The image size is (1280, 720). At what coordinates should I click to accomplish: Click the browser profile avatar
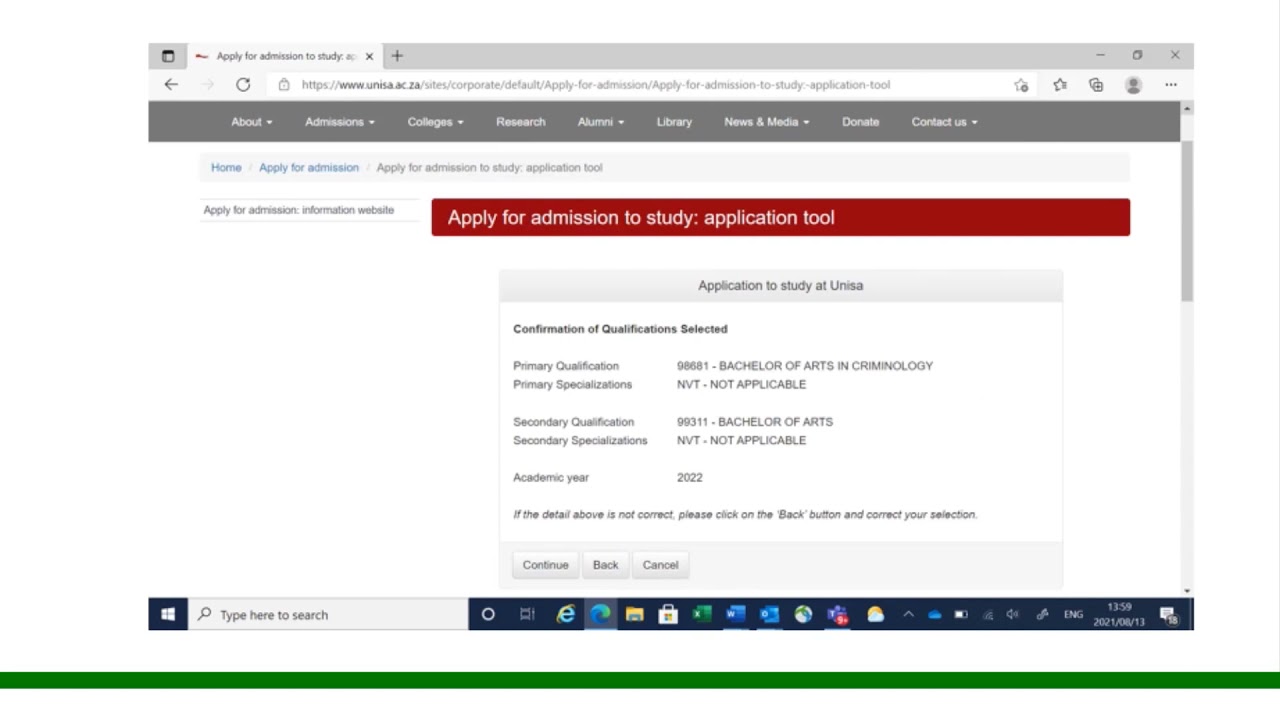point(1133,85)
